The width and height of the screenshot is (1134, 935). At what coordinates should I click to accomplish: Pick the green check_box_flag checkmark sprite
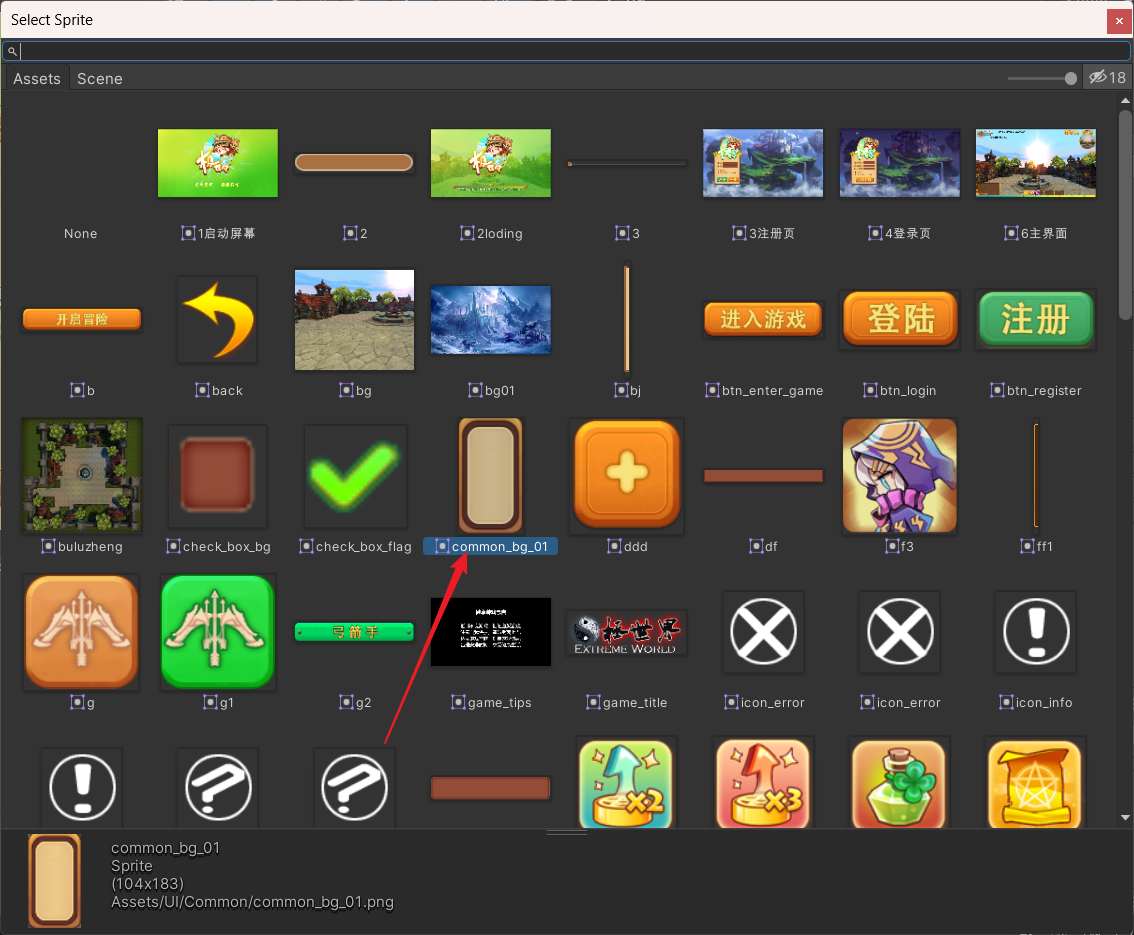[x=355, y=475]
